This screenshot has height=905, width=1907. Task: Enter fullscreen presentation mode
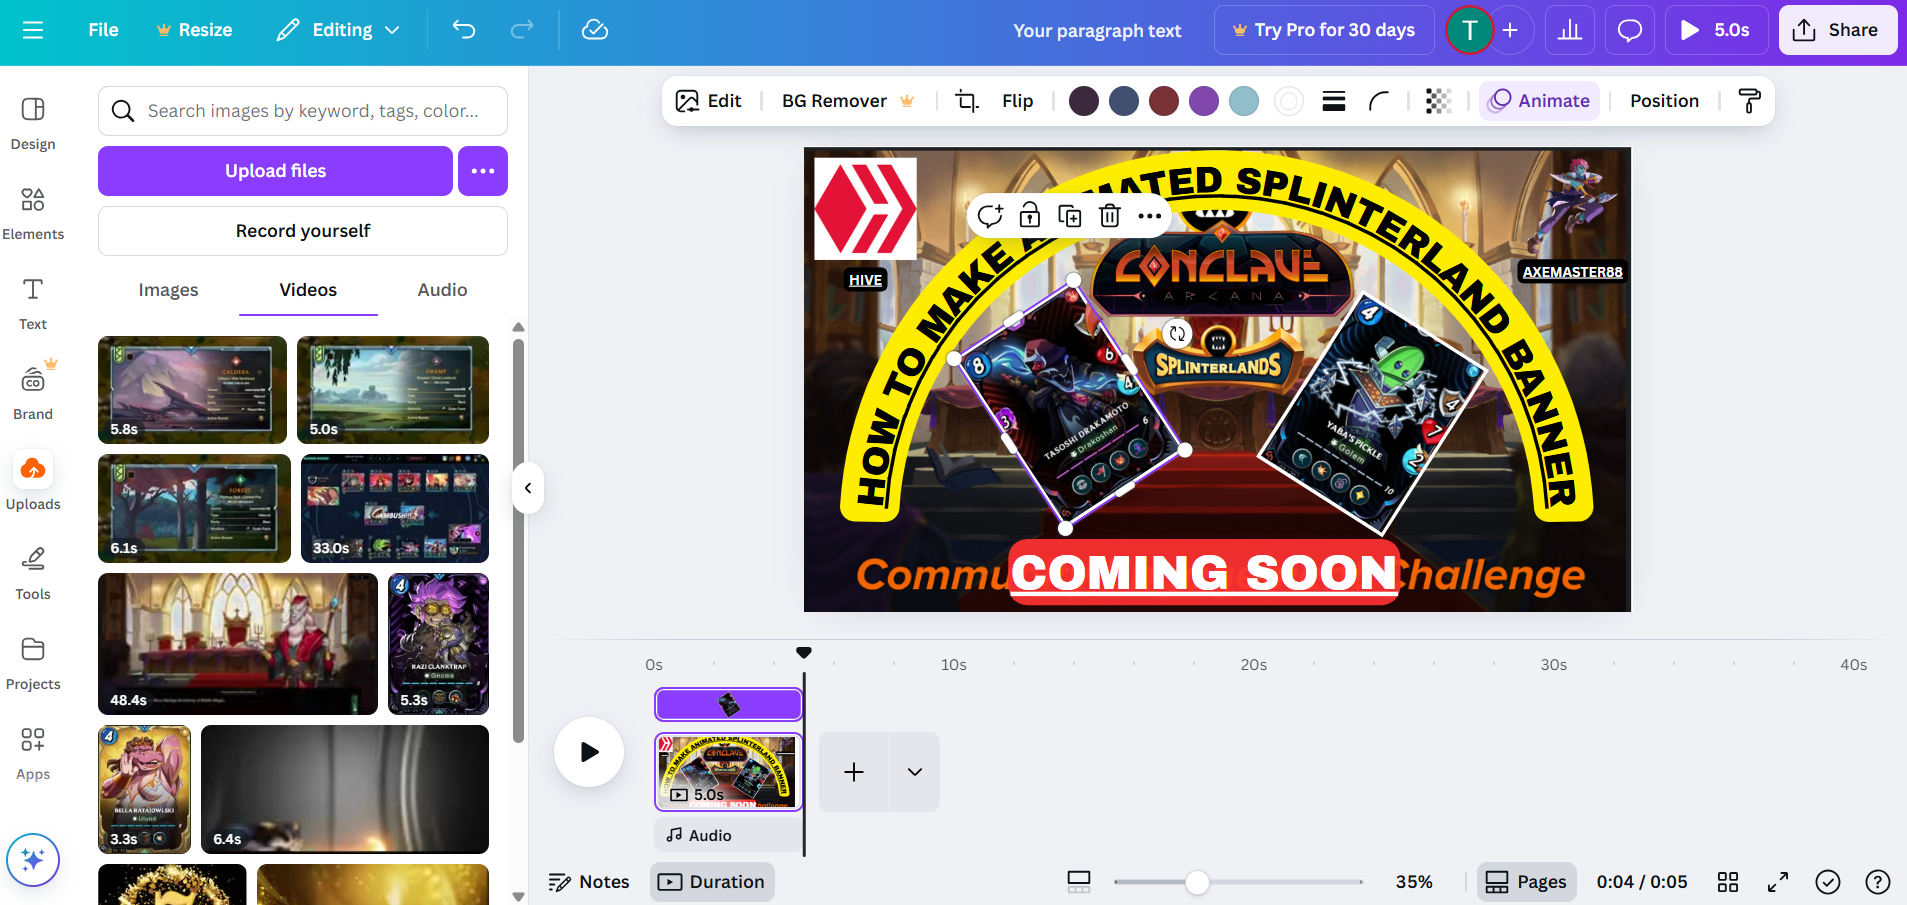[1778, 882]
